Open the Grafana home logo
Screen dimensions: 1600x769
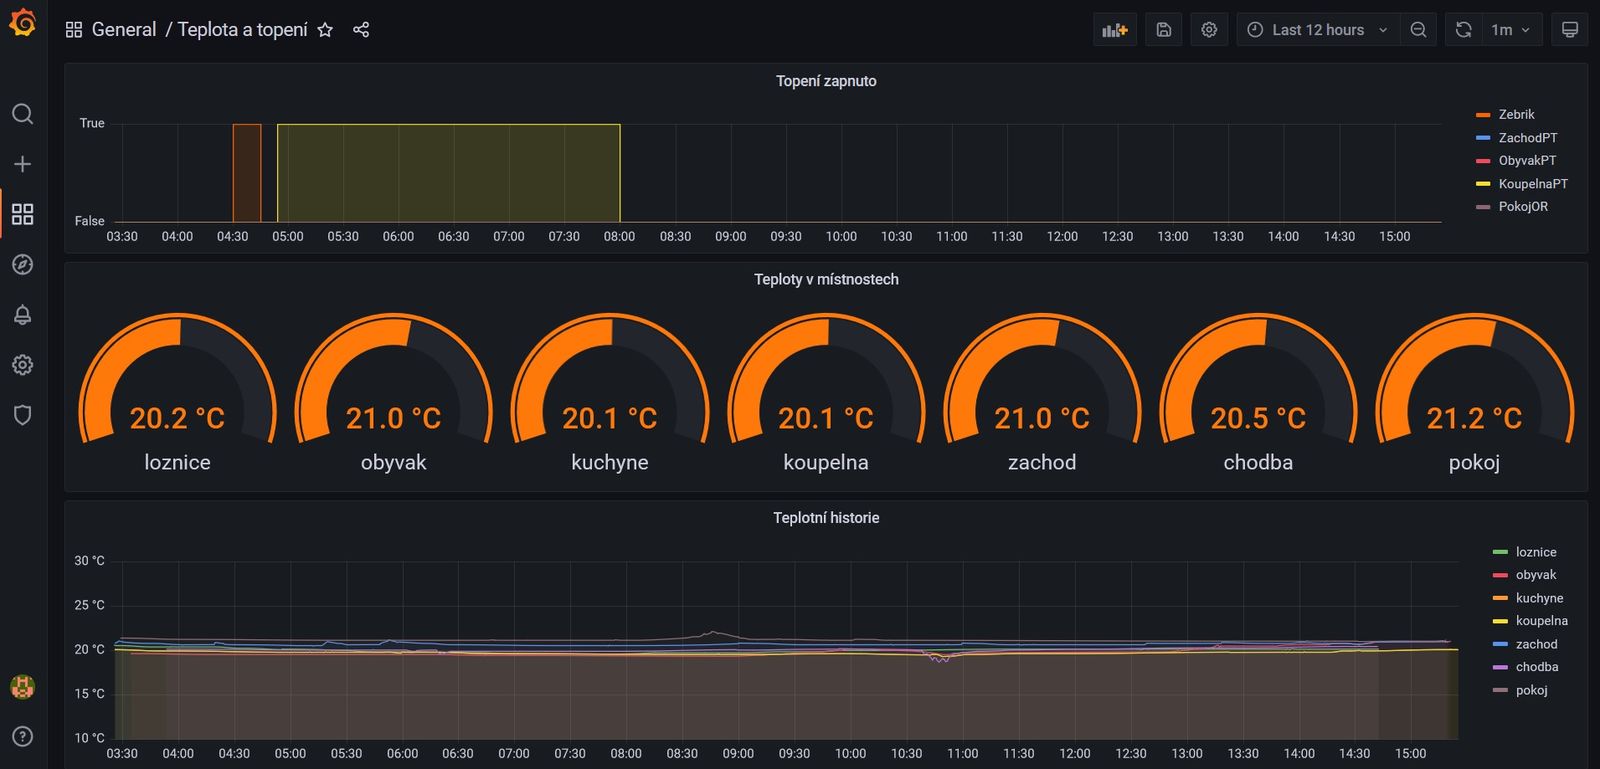point(22,23)
